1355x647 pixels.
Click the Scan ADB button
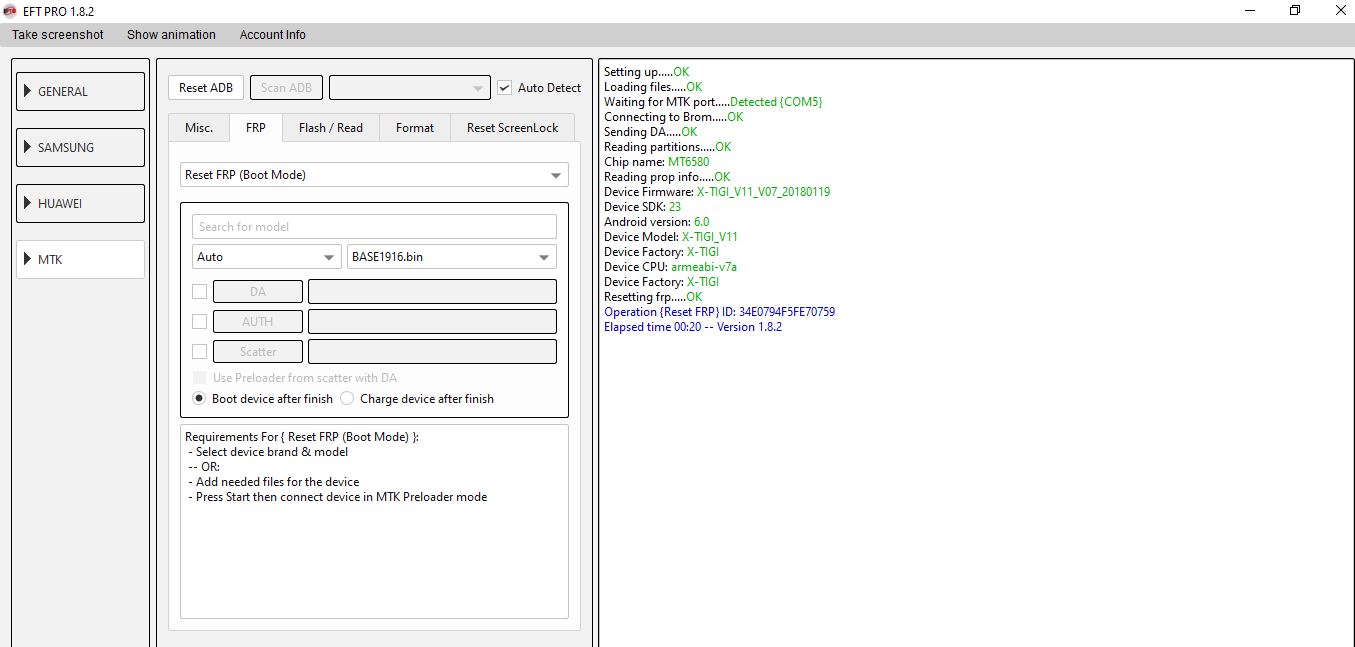pos(286,88)
